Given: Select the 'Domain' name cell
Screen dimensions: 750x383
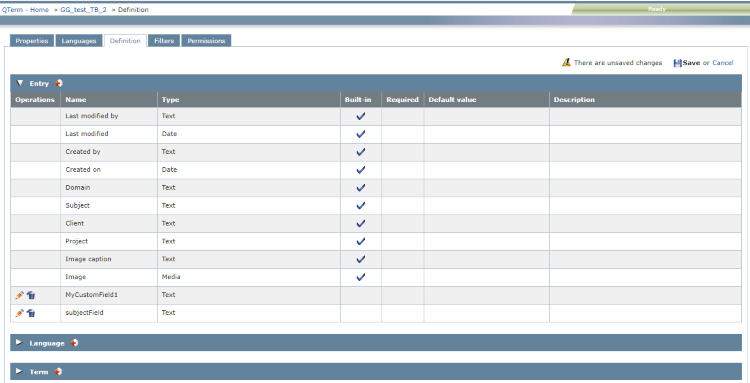Looking at the screenshot, I should [109, 188].
